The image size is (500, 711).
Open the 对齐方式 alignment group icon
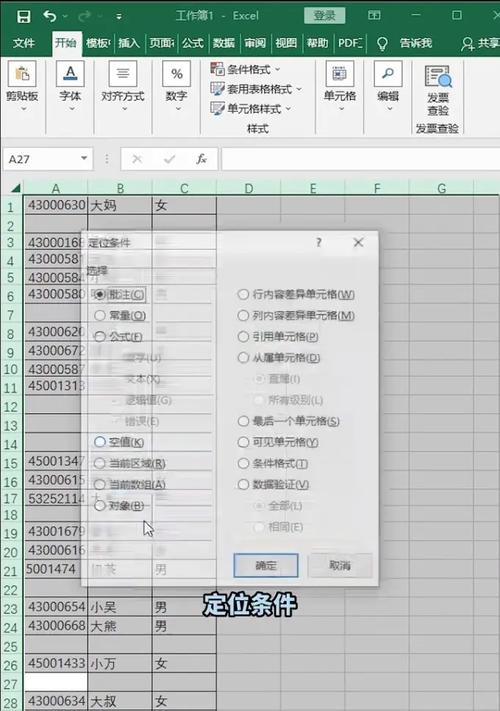tap(123, 73)
